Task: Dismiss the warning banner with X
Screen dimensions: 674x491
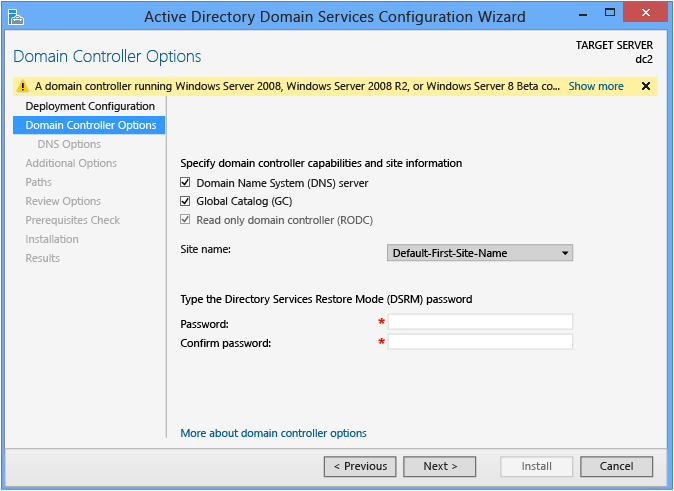Action: [x=646, y=86]
